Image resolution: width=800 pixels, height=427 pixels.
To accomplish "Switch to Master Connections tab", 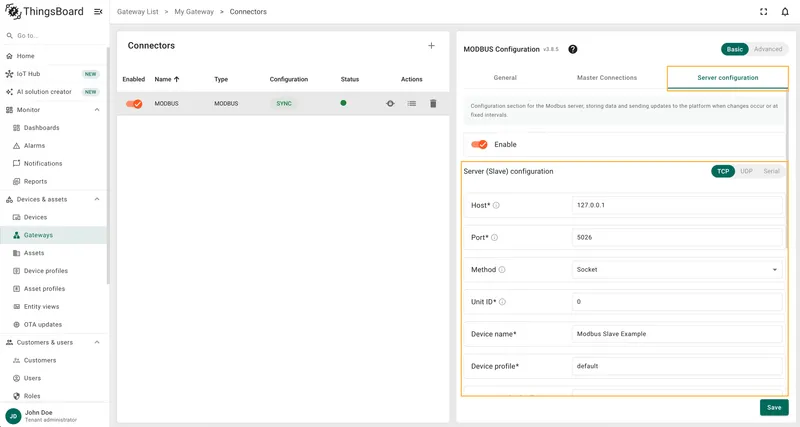I will pos(607,78).
